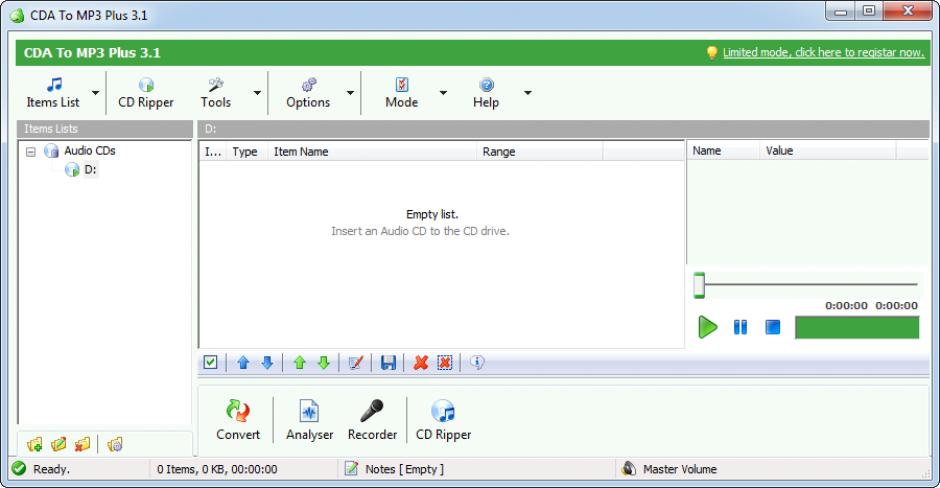Expand the Tools dropdown arrow

click(x=257, y=93)
